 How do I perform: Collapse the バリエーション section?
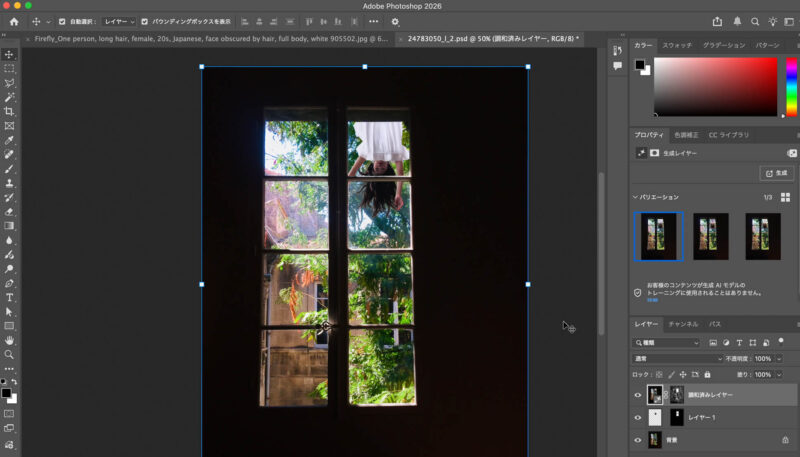635,197
